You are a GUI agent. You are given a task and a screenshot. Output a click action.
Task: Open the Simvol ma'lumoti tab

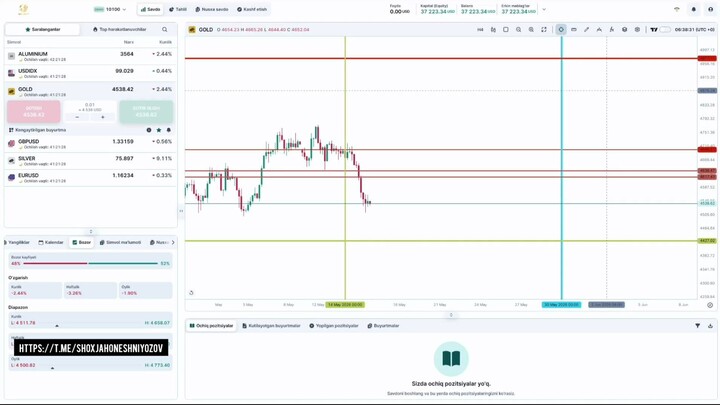[x=120, y=242]
